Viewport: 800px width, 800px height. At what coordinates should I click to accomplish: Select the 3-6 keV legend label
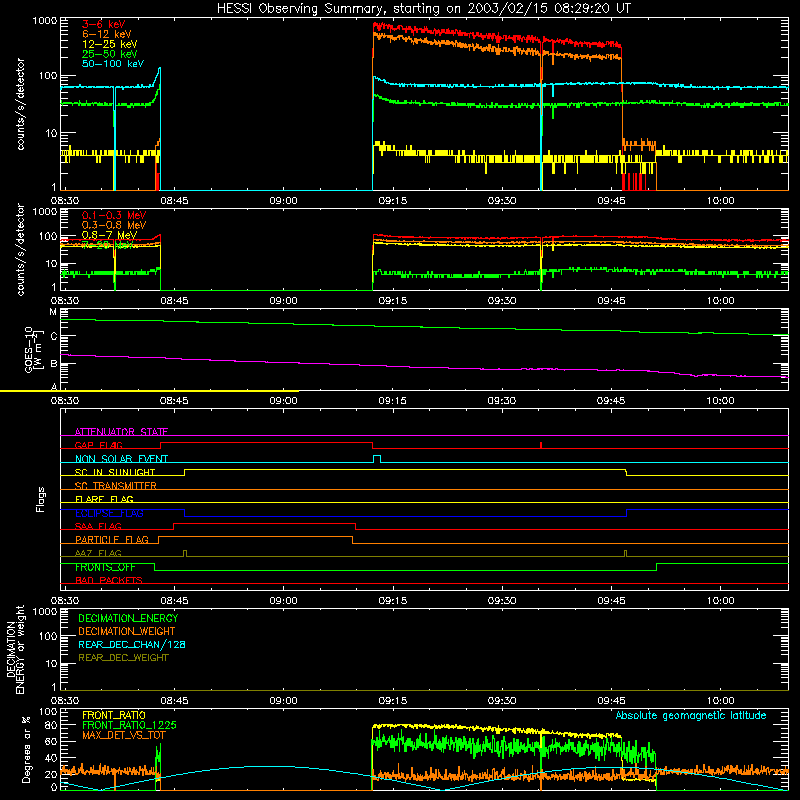click(x=104, y=24)
